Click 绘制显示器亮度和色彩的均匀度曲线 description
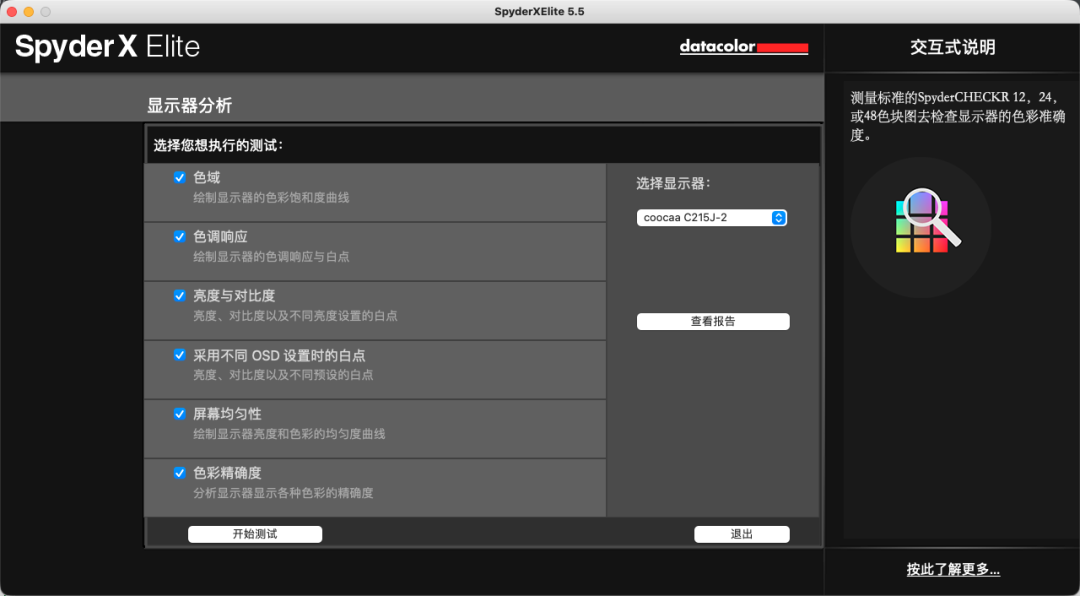1080x596 pixels. (289, 435)
